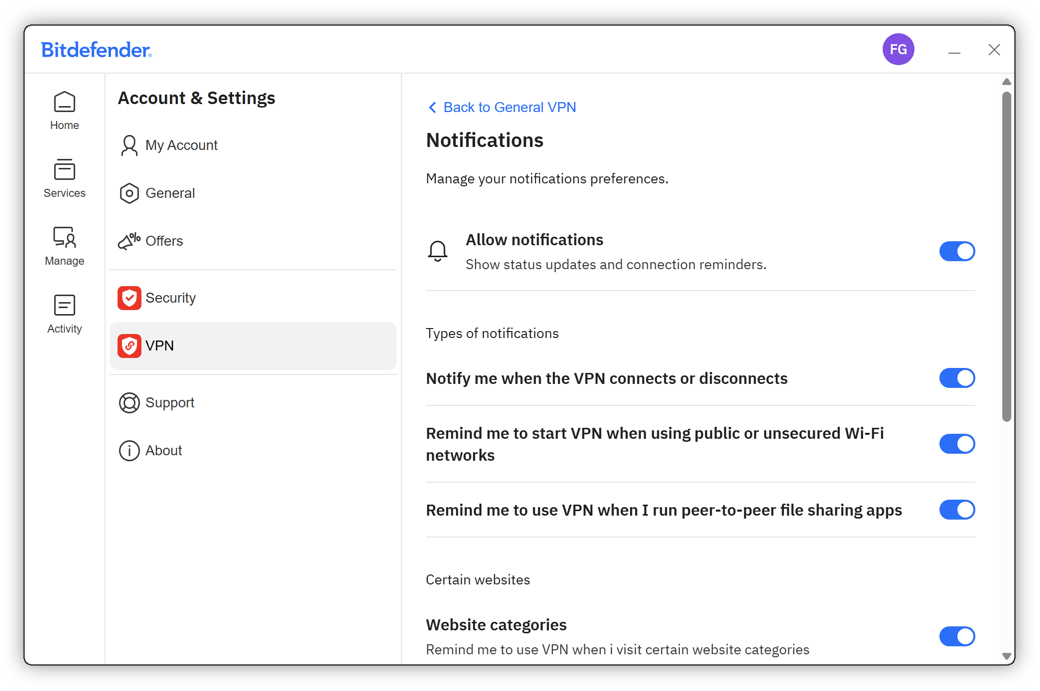Toggle Website categories reminder switch

pyautogui.click(x=957, y=636)
